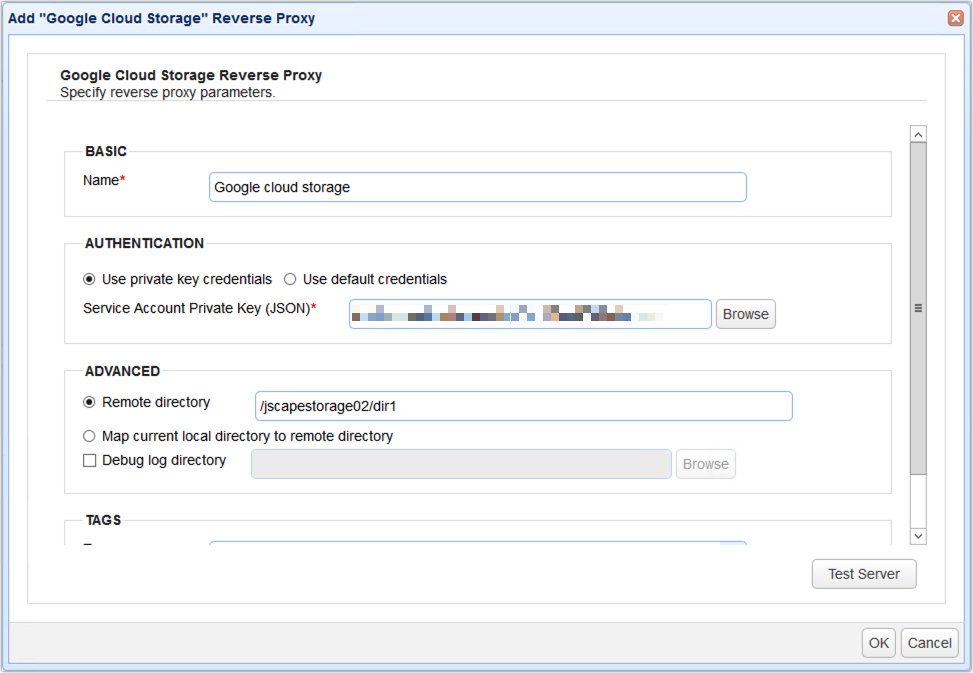Click into the Name input field
This screenshot has height=673, width=973.
pos(477,187)
